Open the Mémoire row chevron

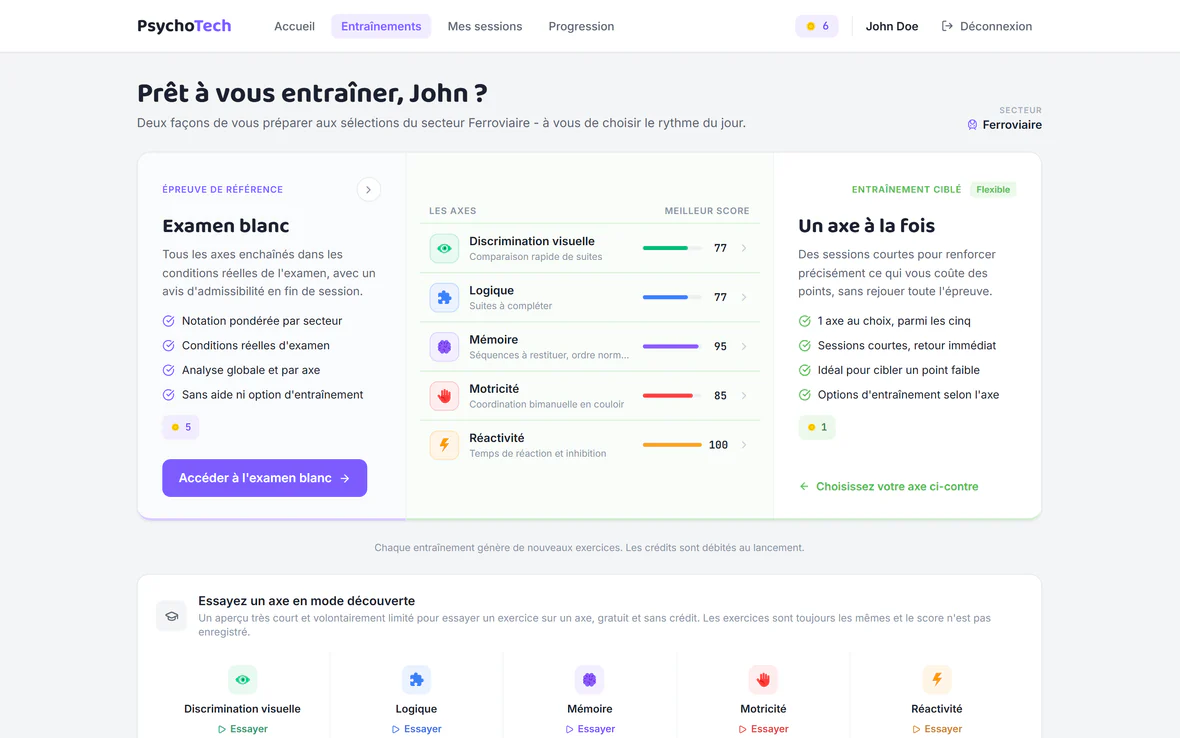744,347
